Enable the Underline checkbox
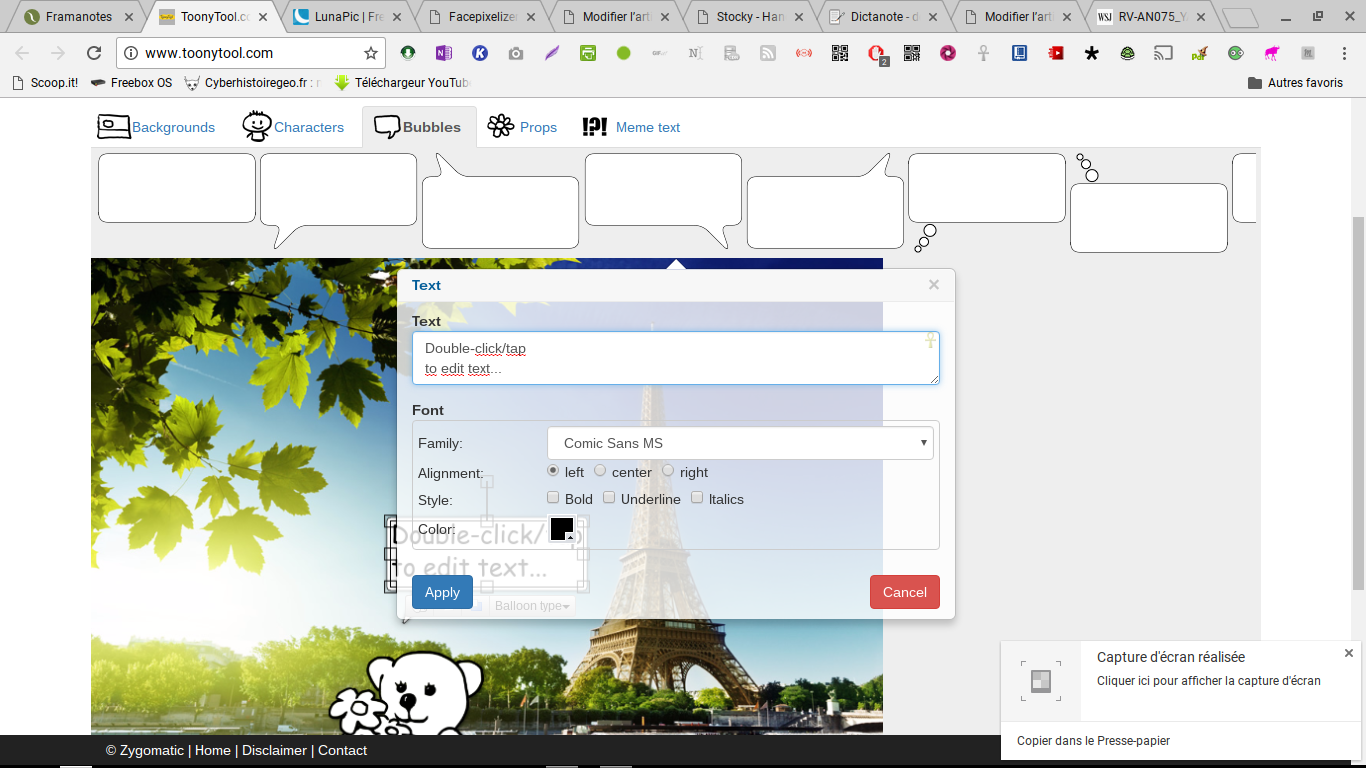This screenshot has width=1366, height=768. tap(609, 498)
